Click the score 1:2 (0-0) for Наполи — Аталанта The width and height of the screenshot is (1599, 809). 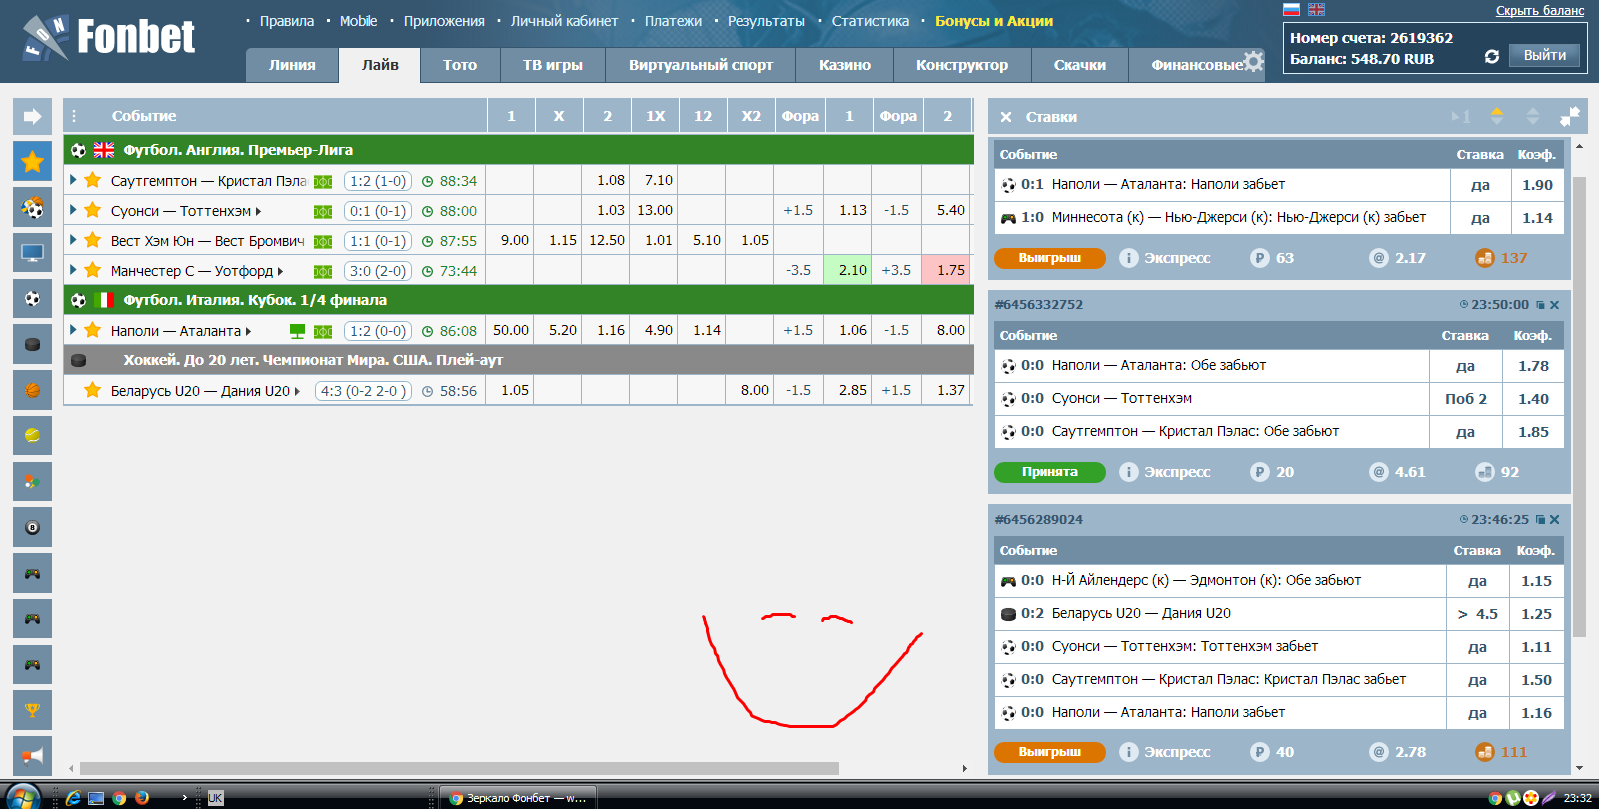coord(378,331)
